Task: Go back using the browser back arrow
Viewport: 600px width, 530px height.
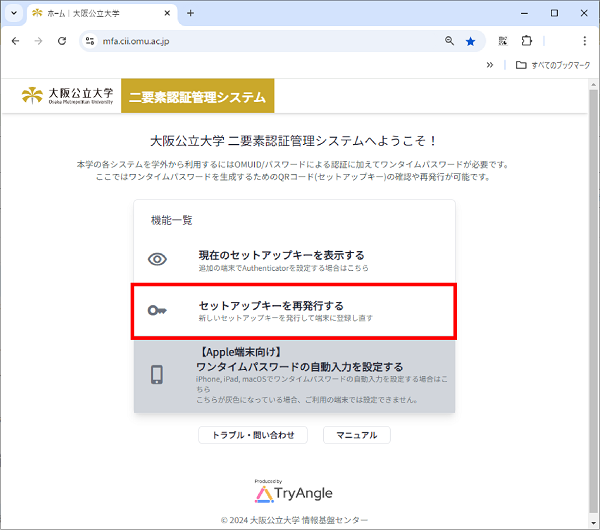Action: coord(15,41)
